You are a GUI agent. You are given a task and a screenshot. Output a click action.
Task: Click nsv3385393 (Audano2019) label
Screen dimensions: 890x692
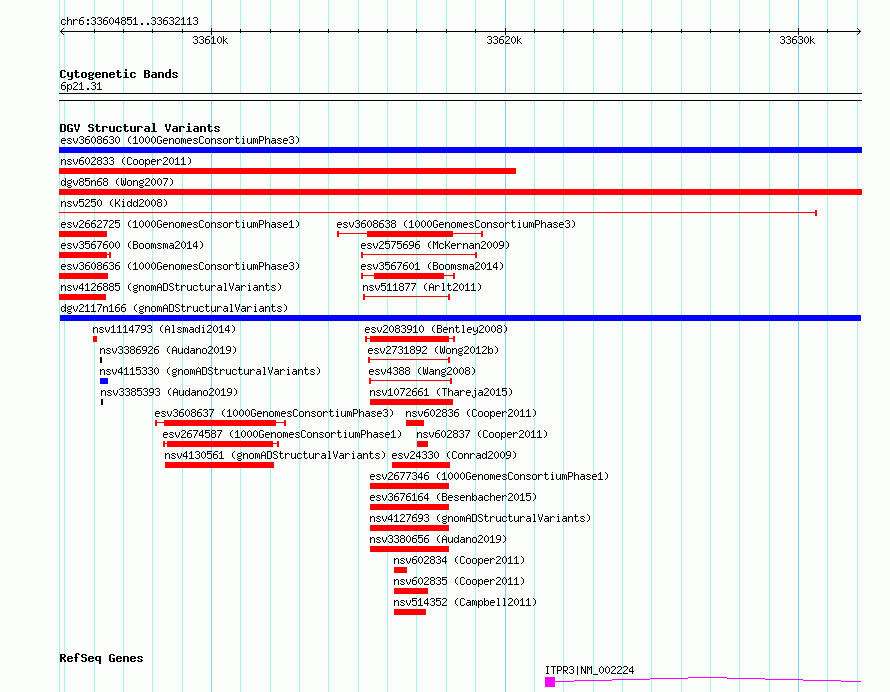[x=169, y=392]
